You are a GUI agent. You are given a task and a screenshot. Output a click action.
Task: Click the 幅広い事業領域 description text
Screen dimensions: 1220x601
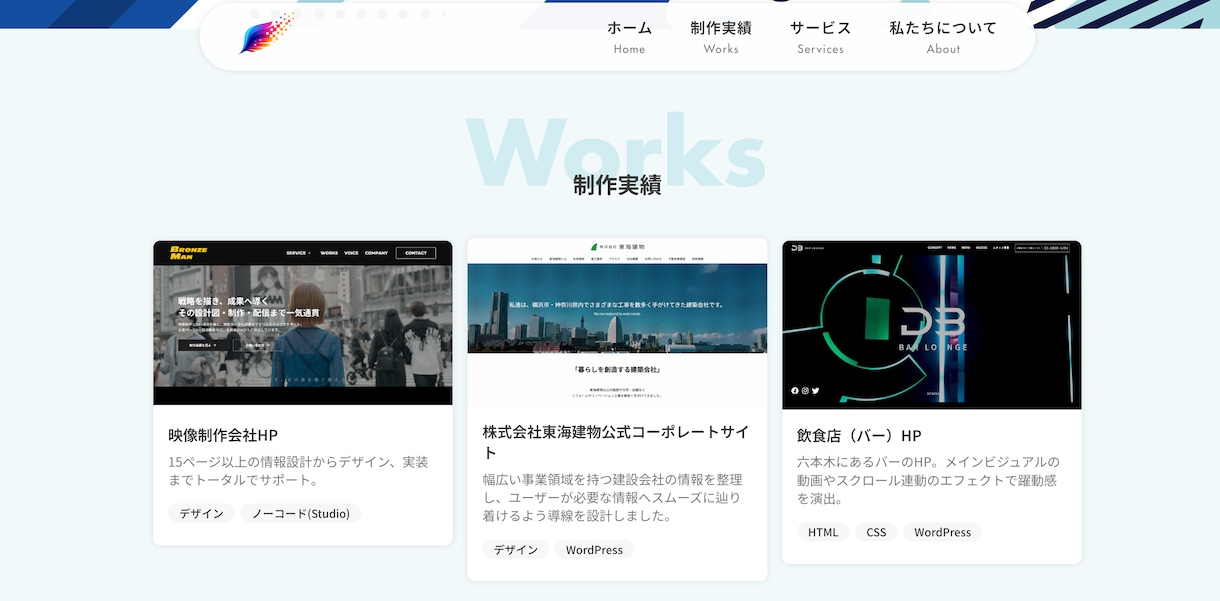coord(613,498)
